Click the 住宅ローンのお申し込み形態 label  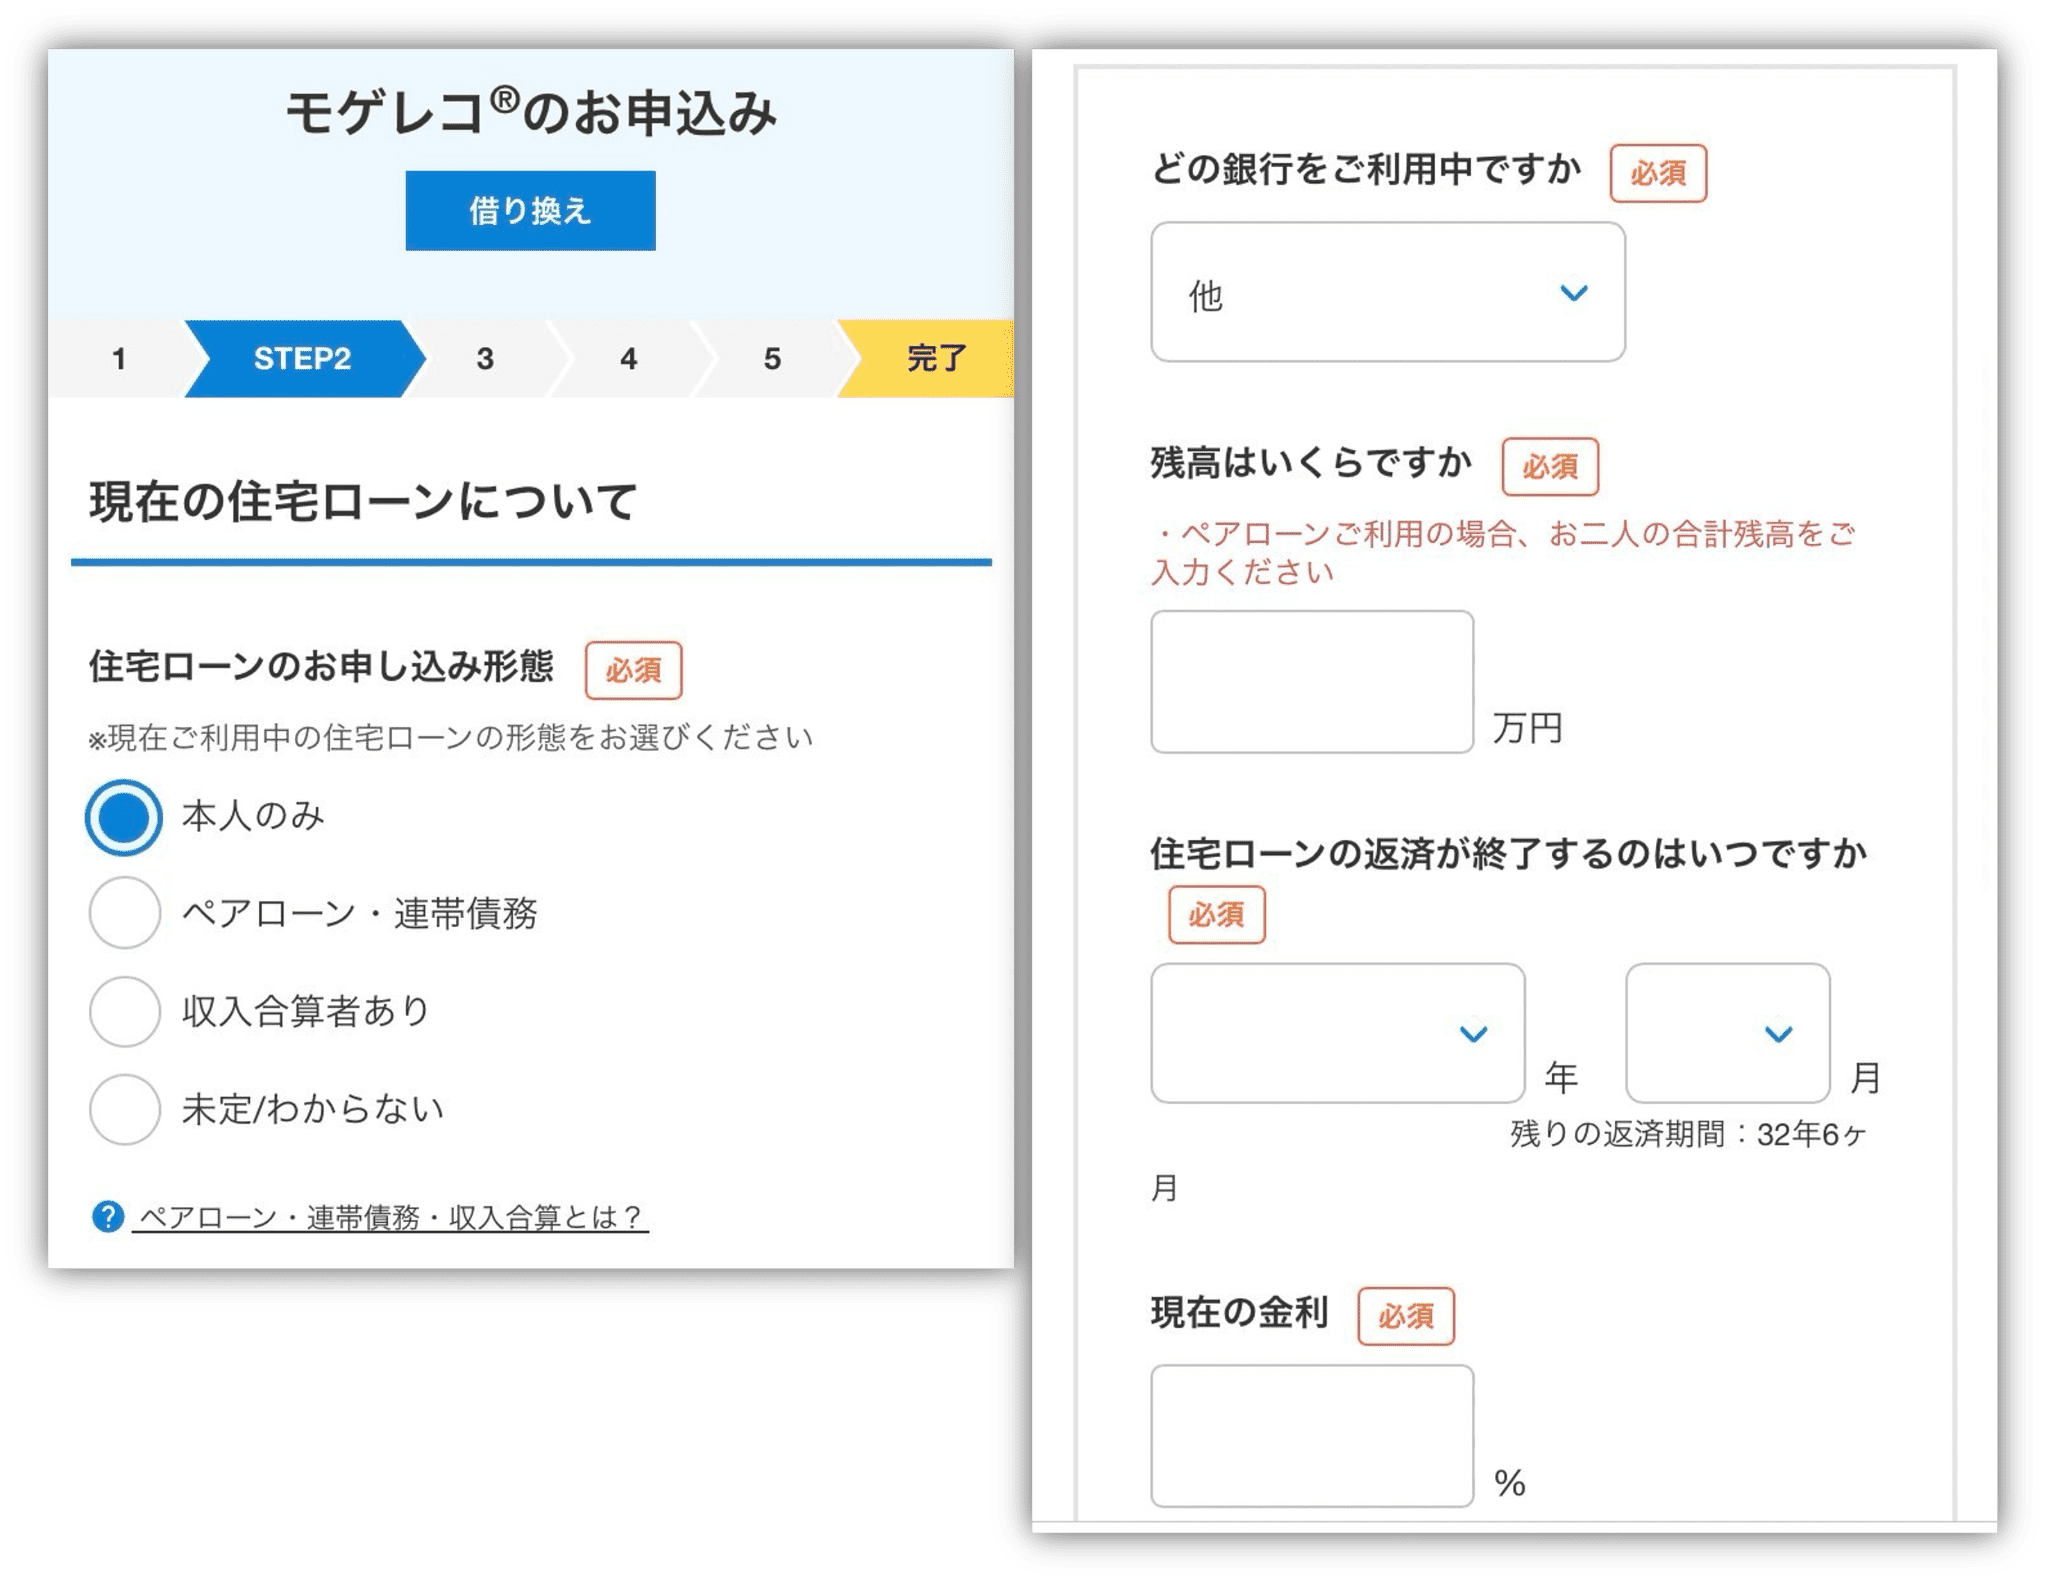[321, 666]
